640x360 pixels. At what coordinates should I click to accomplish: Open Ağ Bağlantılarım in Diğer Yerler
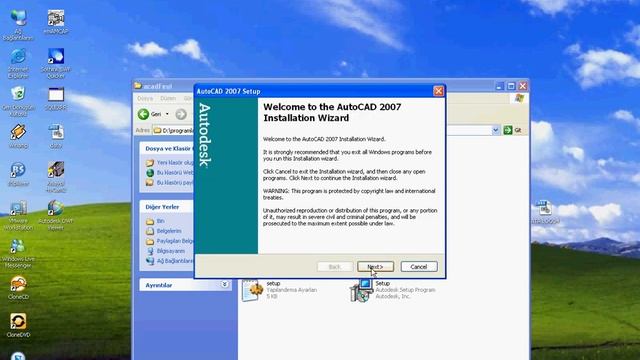point(170,261)
